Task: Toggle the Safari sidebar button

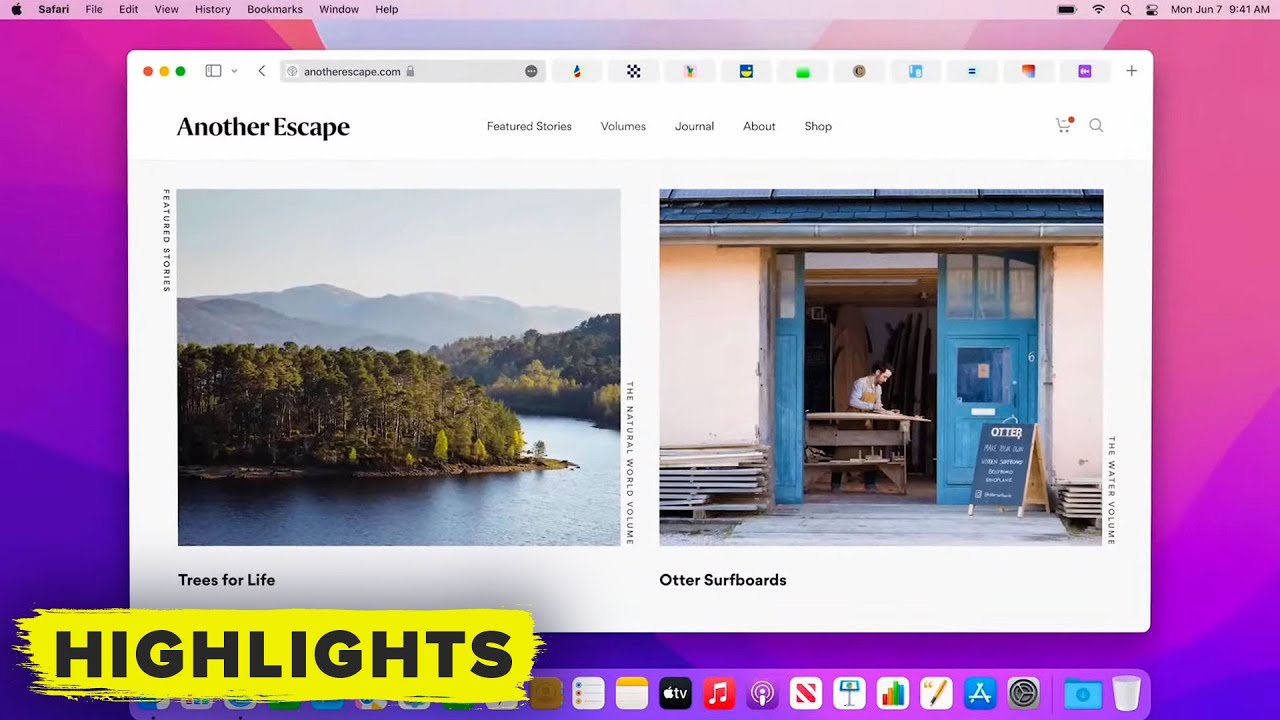Action: click(x=213, y=71)
